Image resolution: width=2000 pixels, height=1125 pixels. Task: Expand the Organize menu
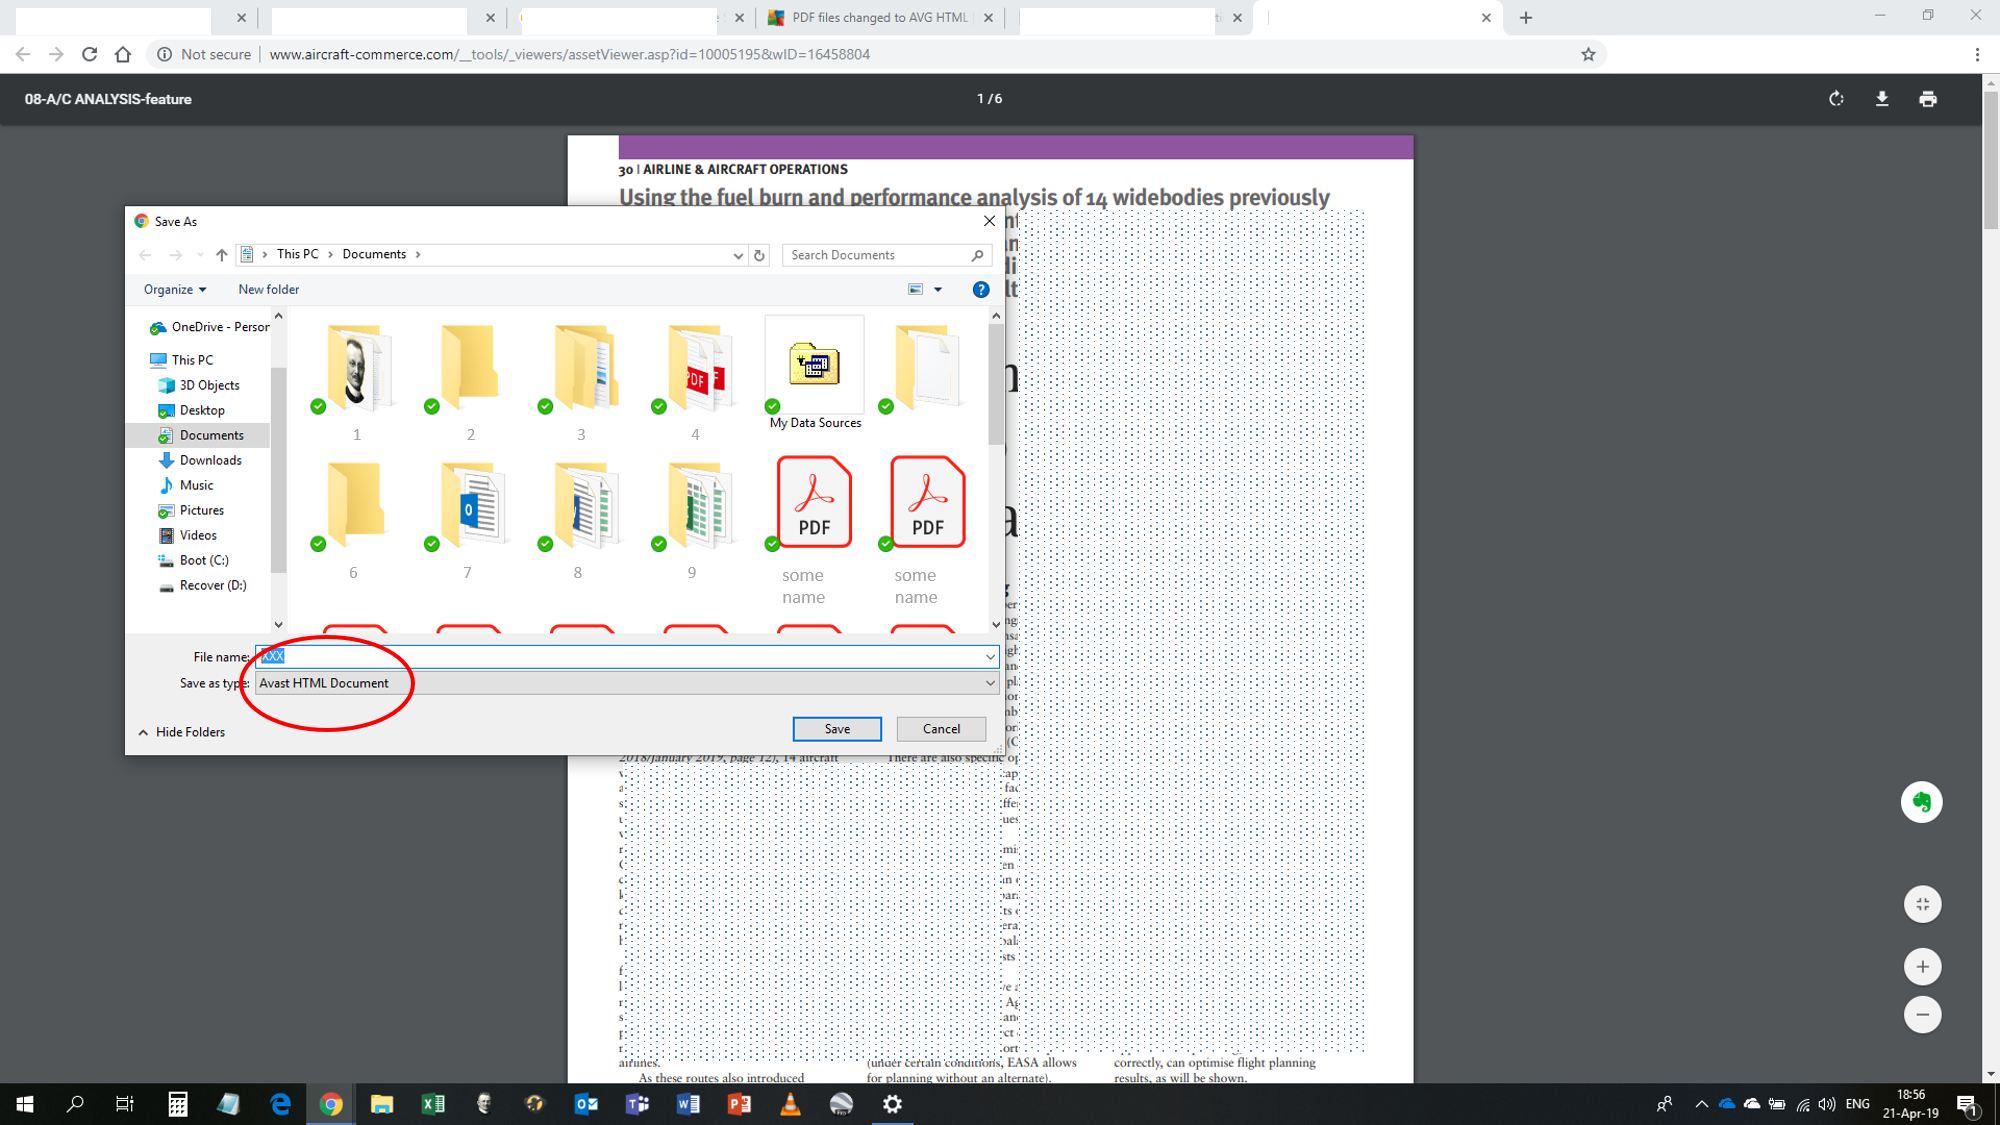pos(173,289)
